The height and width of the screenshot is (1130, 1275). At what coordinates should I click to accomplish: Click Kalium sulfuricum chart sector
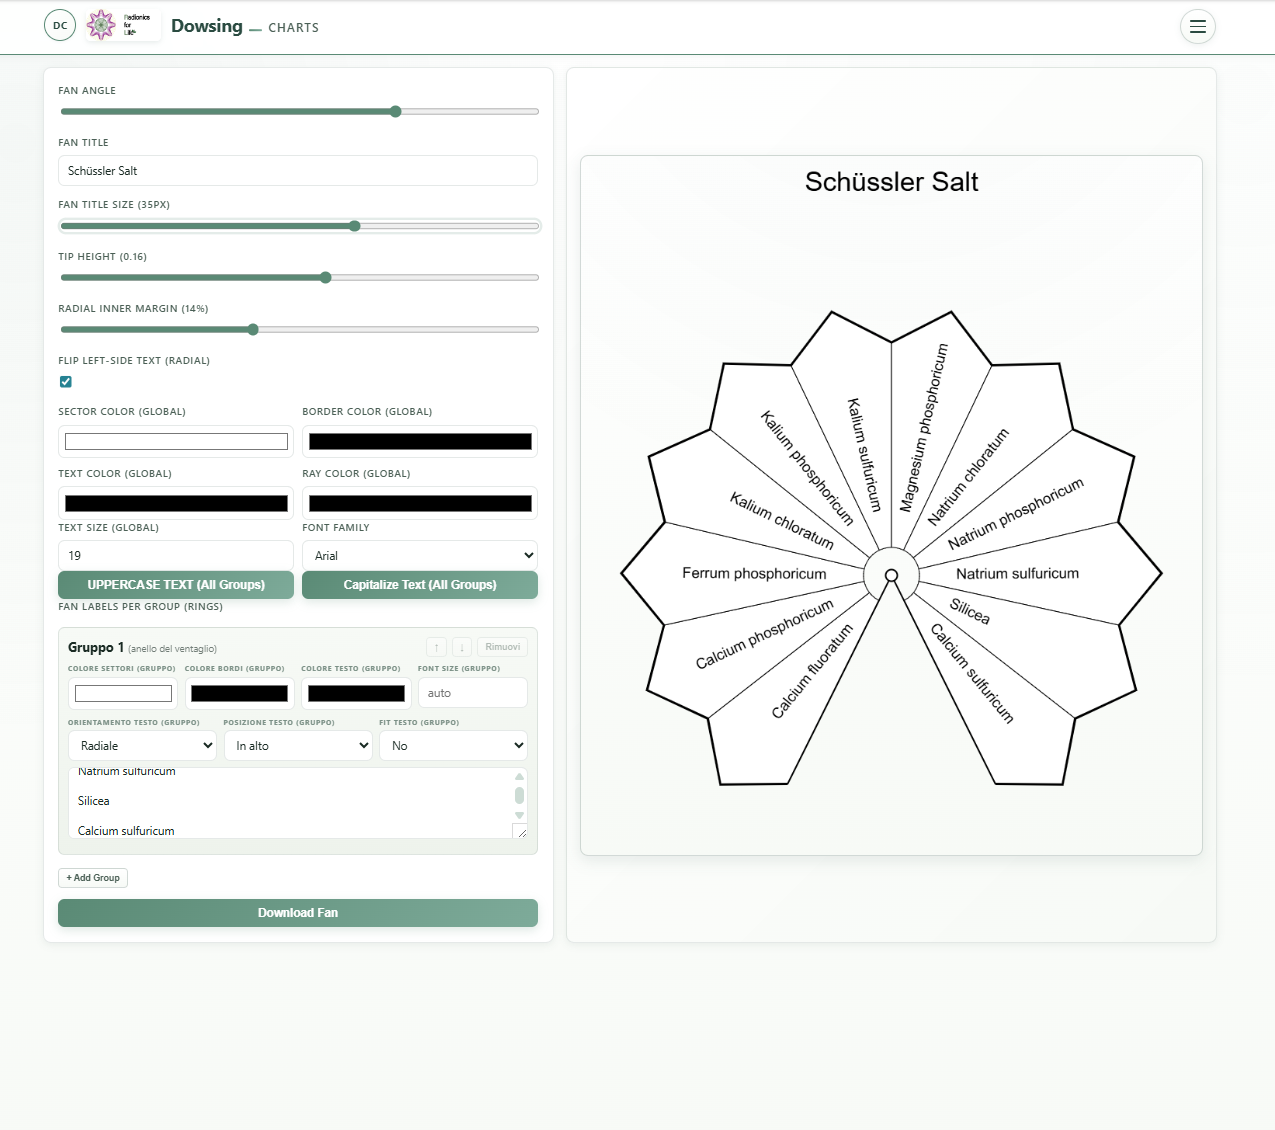coord(865,455)
